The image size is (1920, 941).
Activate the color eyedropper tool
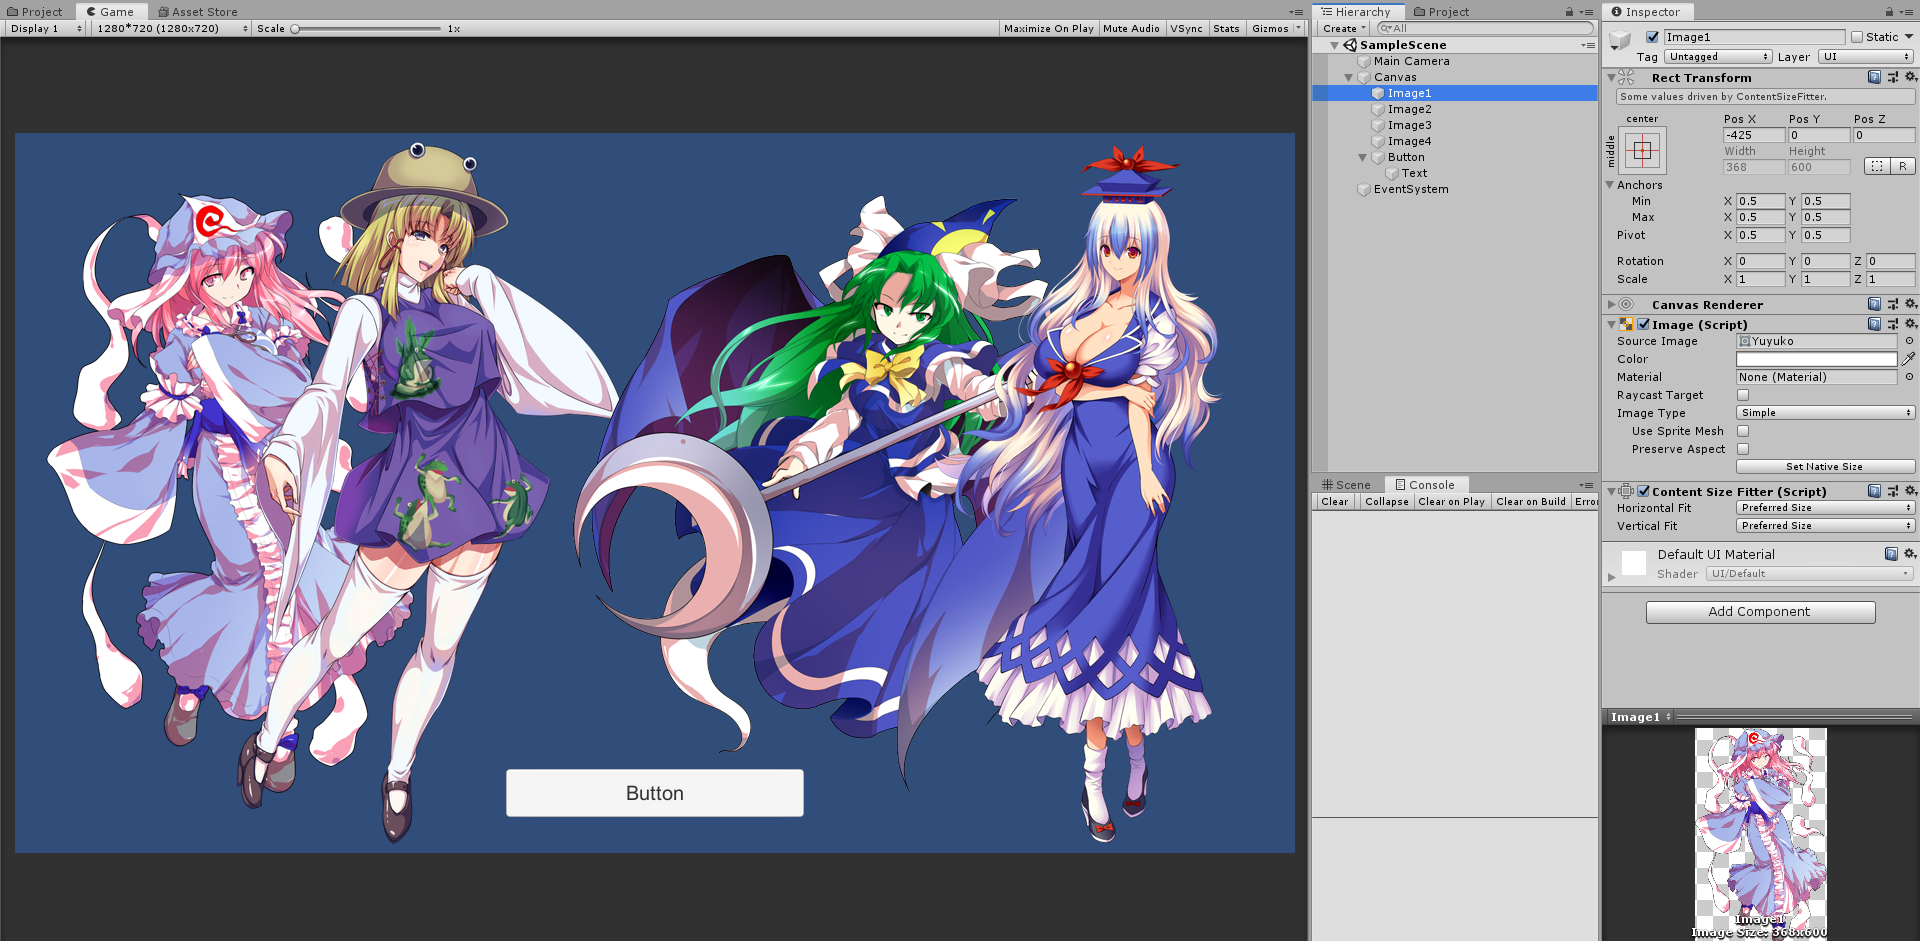[x=1908, y=359]
